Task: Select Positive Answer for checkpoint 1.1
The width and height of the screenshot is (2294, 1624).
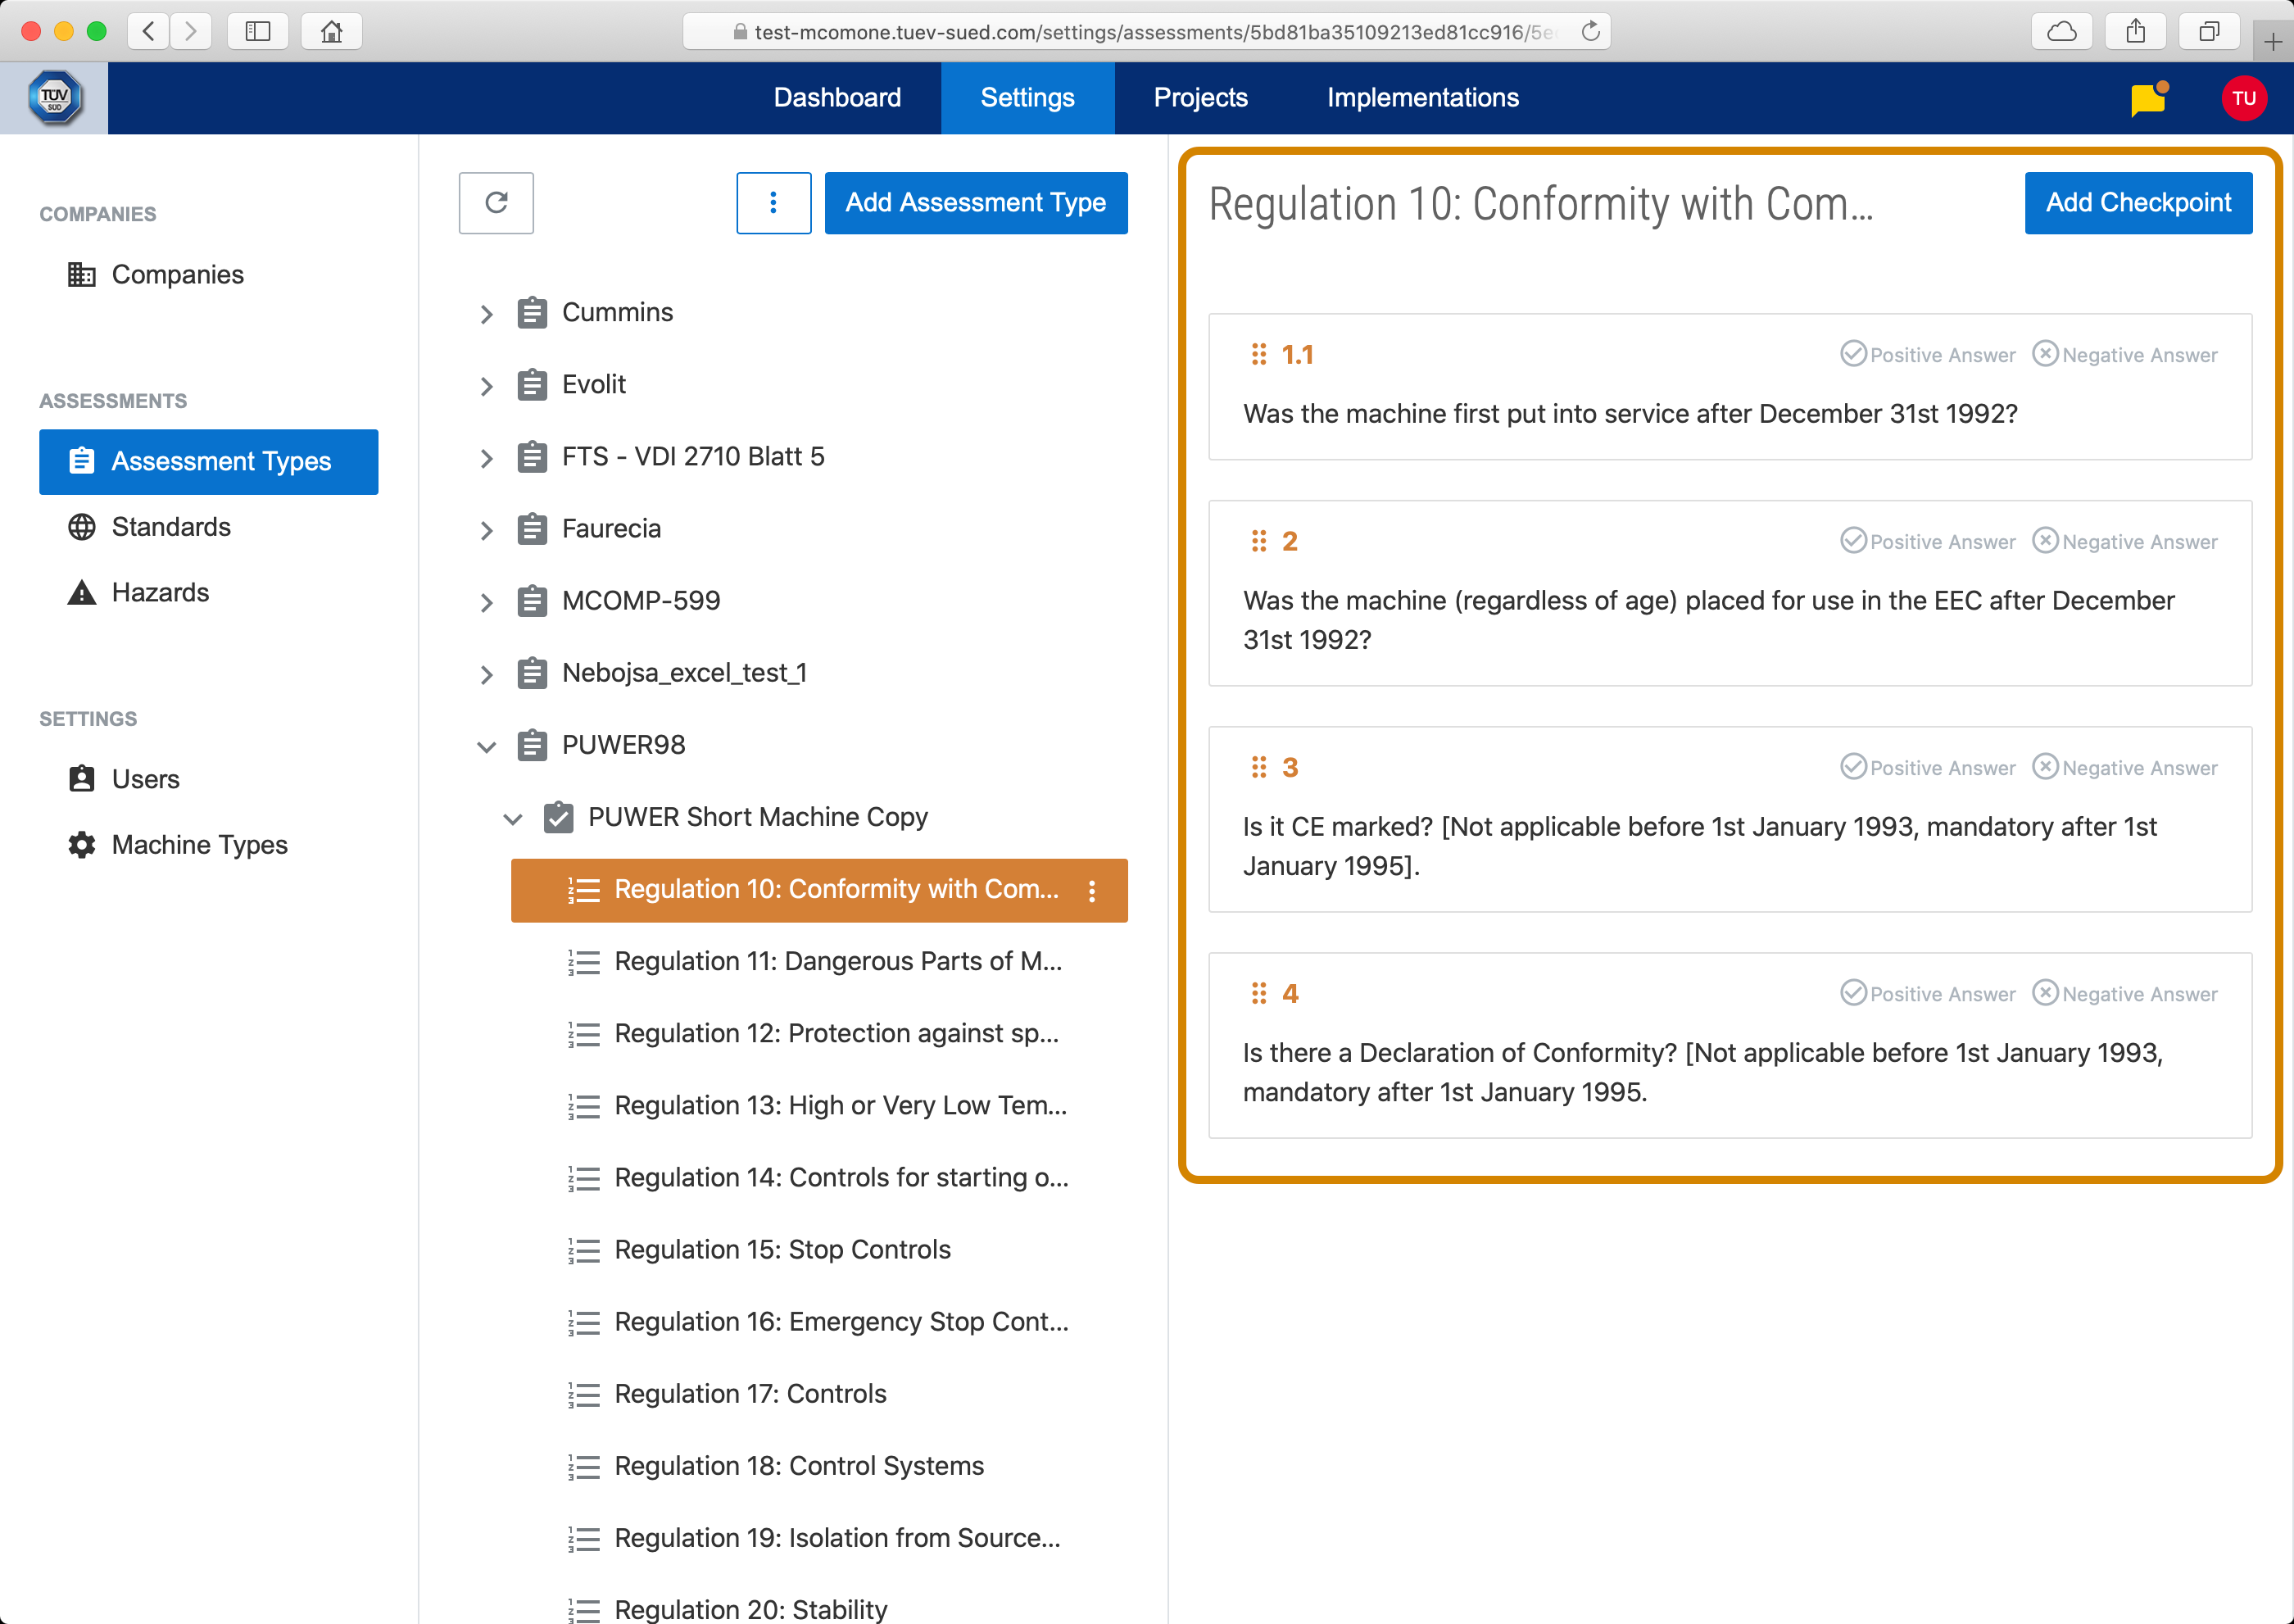Action: point(1928,354)
